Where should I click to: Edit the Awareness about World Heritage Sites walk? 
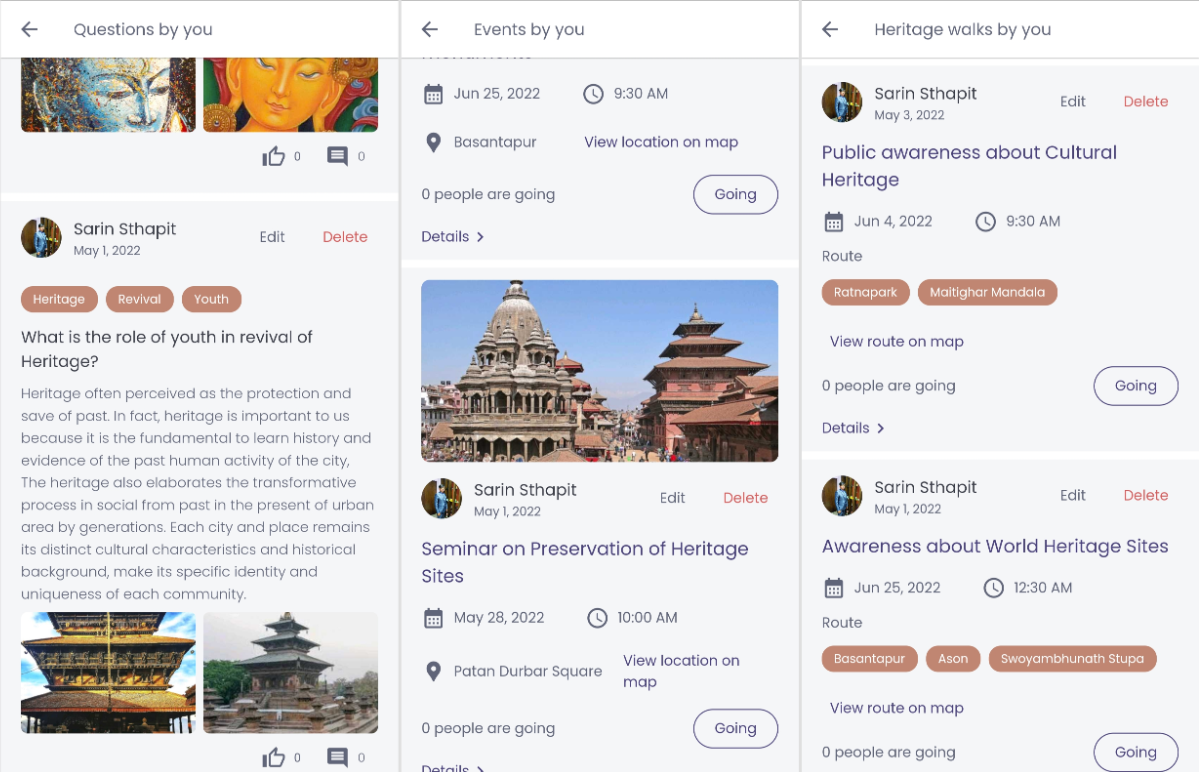point(1072,495)
